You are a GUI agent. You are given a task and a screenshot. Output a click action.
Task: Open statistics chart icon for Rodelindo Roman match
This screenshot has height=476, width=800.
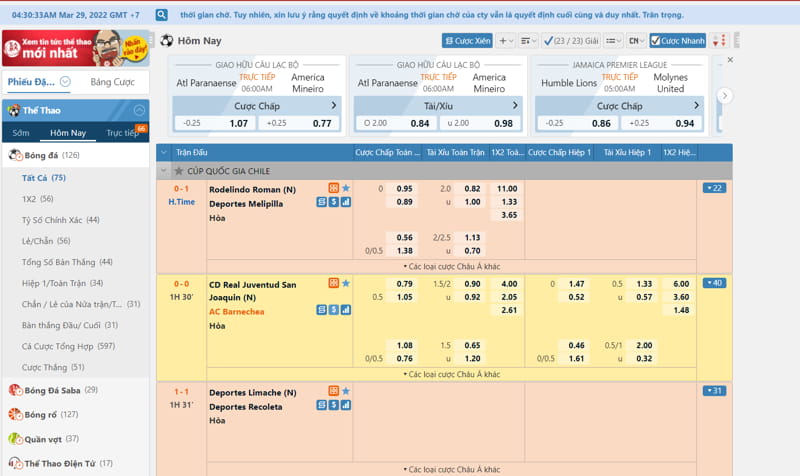[346, 202]
